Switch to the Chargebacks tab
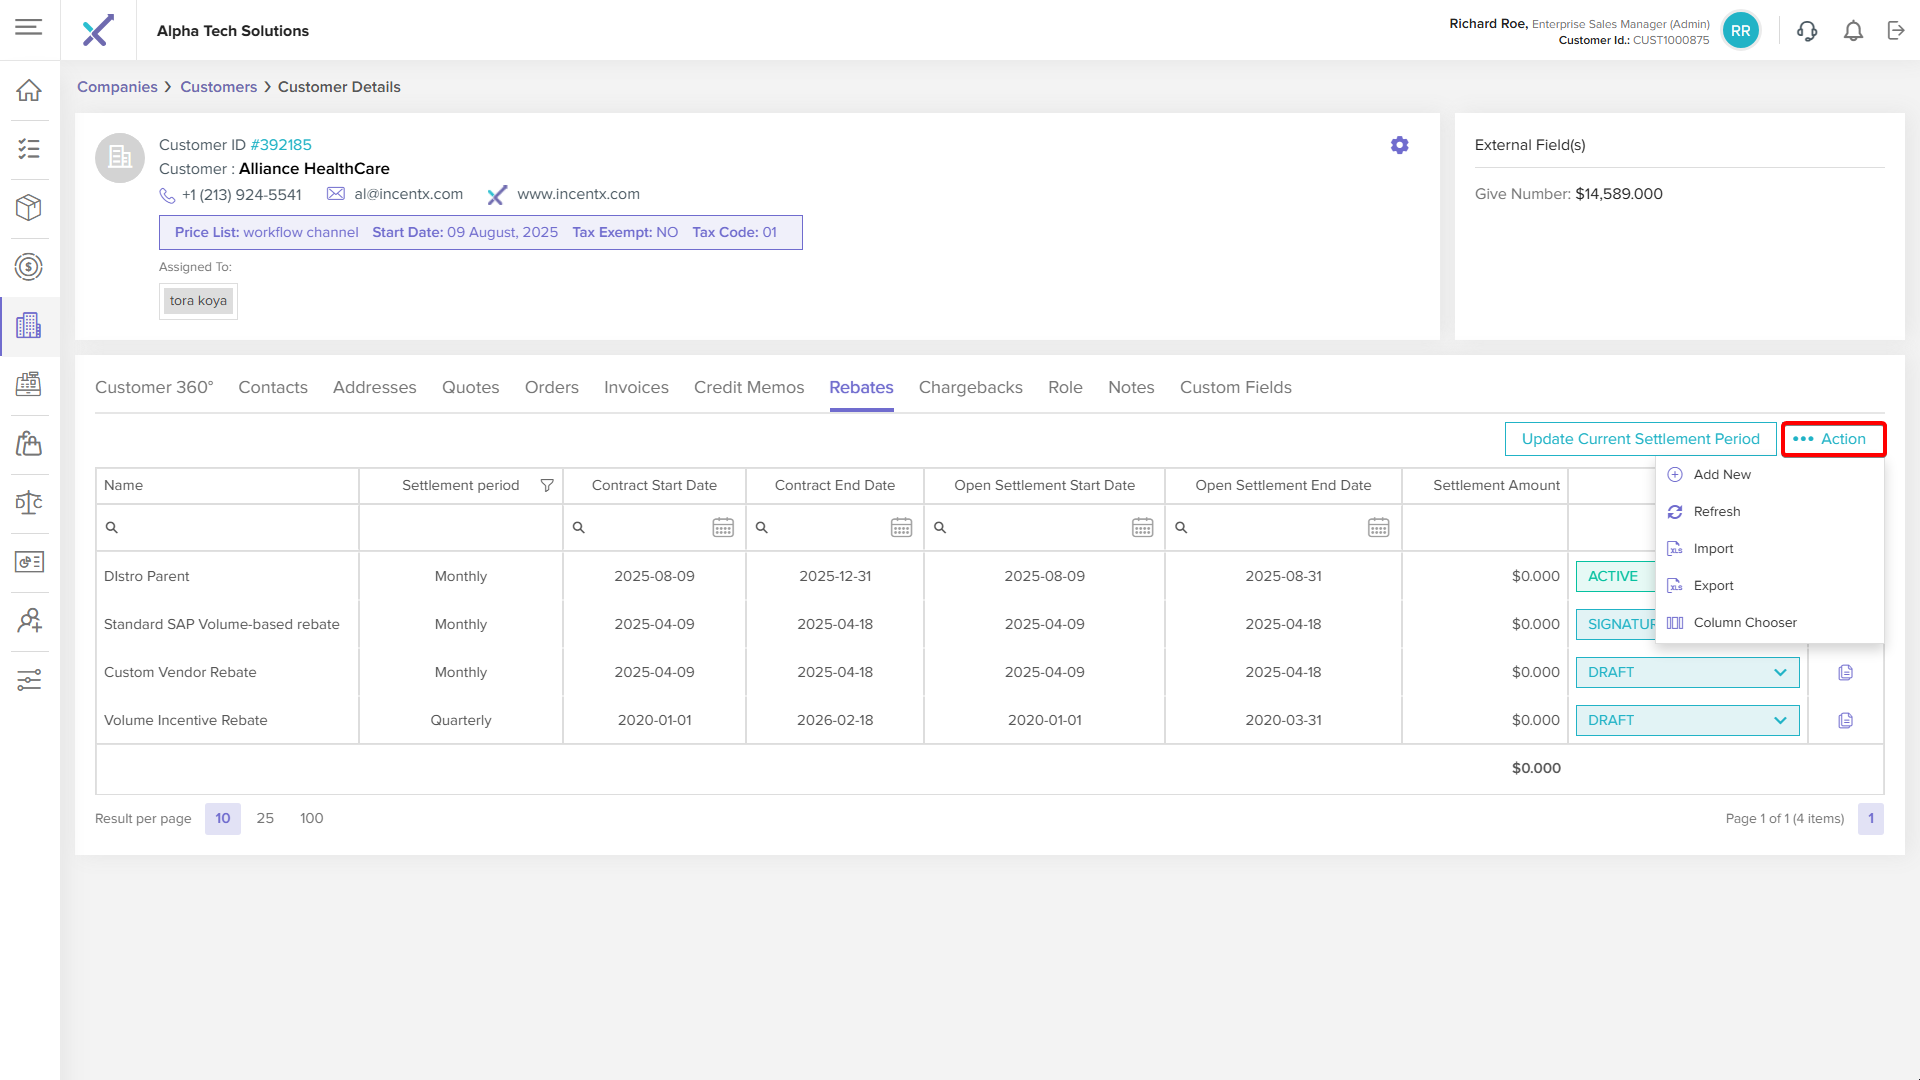This screenshot has height=1080, width=1920. coord(970,387)
